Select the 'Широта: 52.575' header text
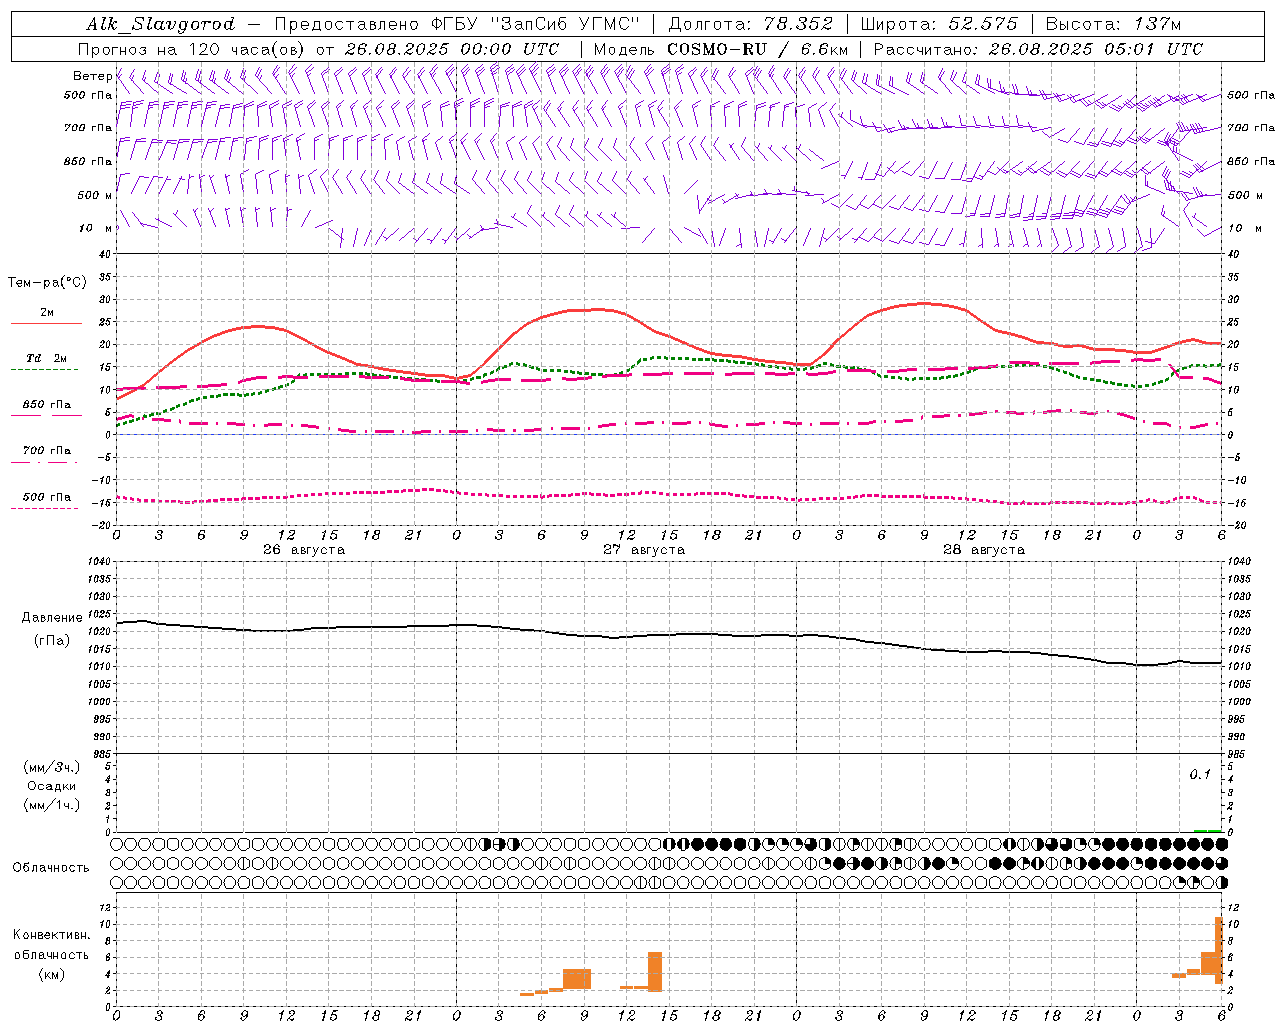This screenshot has width=1280, height=1024. (938, 24)
